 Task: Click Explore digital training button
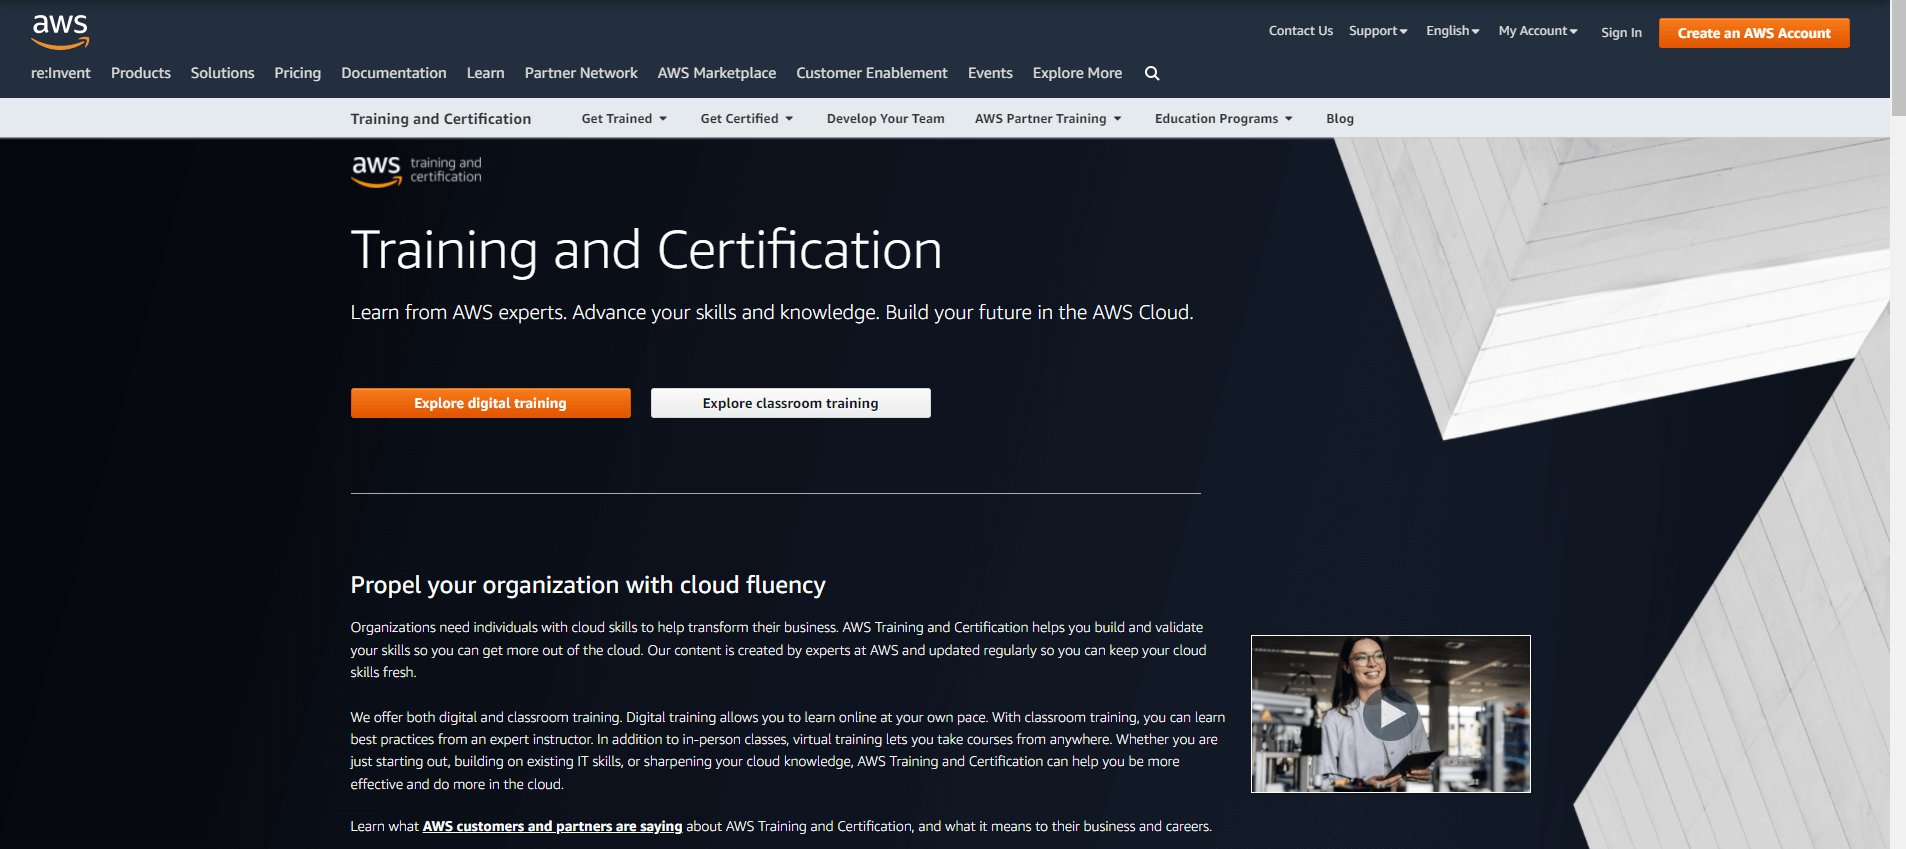coord(491,403)
